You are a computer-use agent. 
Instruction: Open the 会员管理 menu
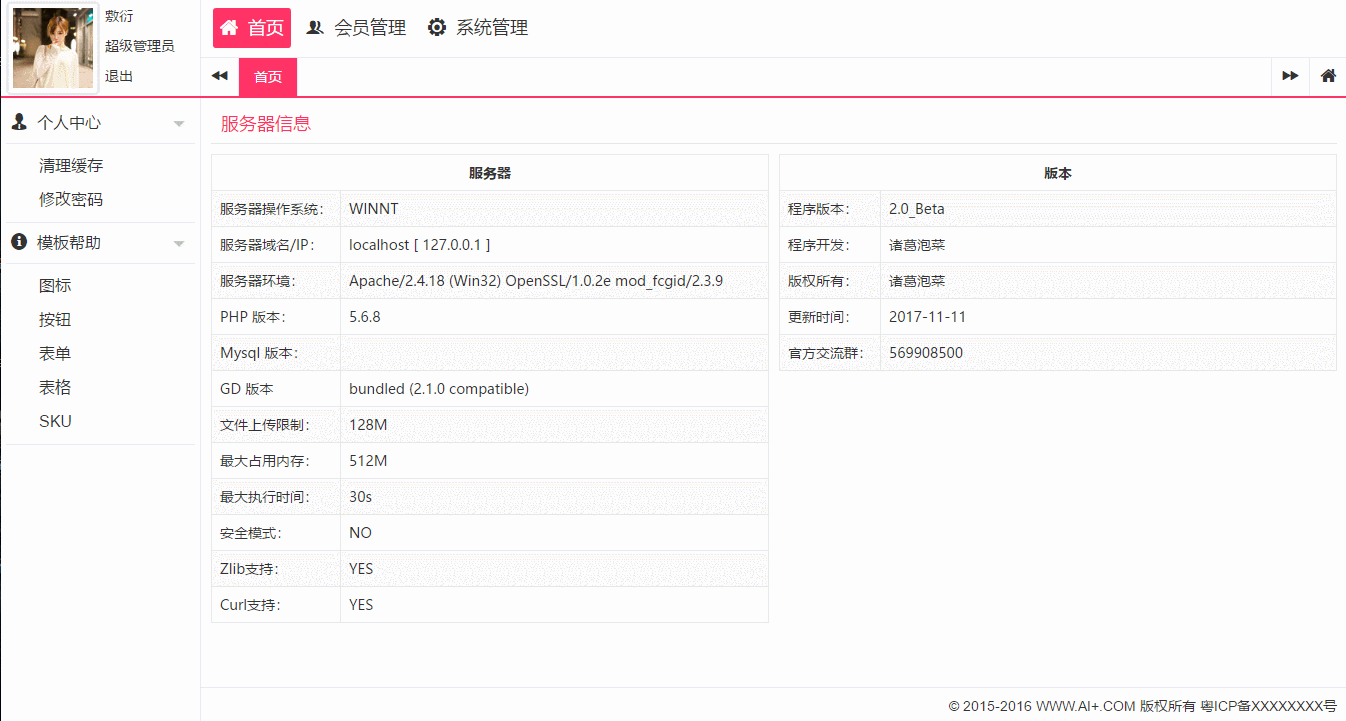click(369, 28)
